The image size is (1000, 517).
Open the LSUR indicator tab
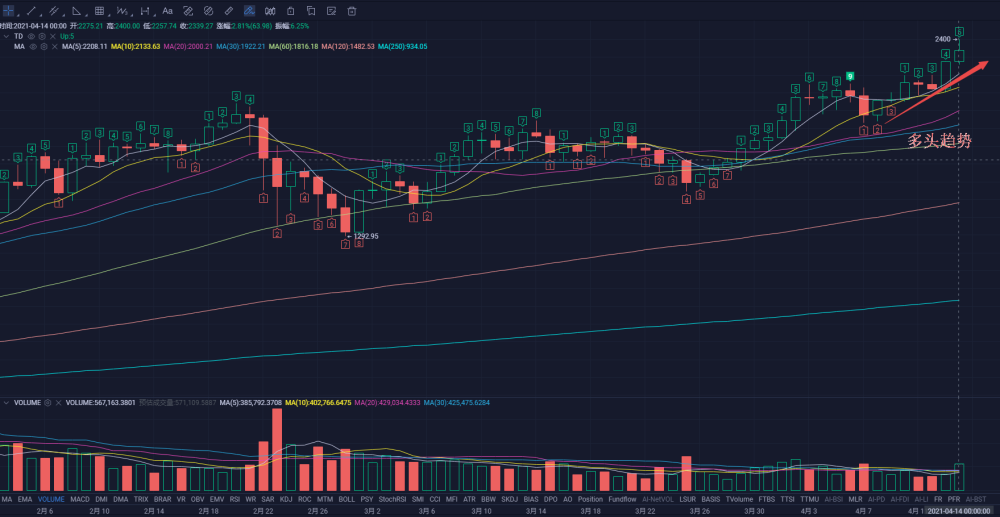pyautogui.click(x=688, y=499)
